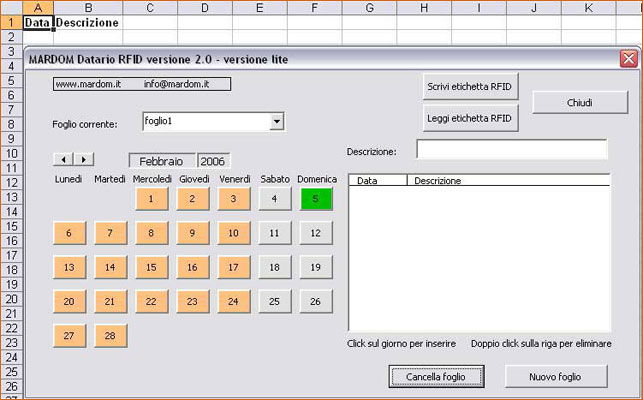Select spreadsheet cell A1 labeled Data
Viewport: 643px width, 400px height.
37,22
